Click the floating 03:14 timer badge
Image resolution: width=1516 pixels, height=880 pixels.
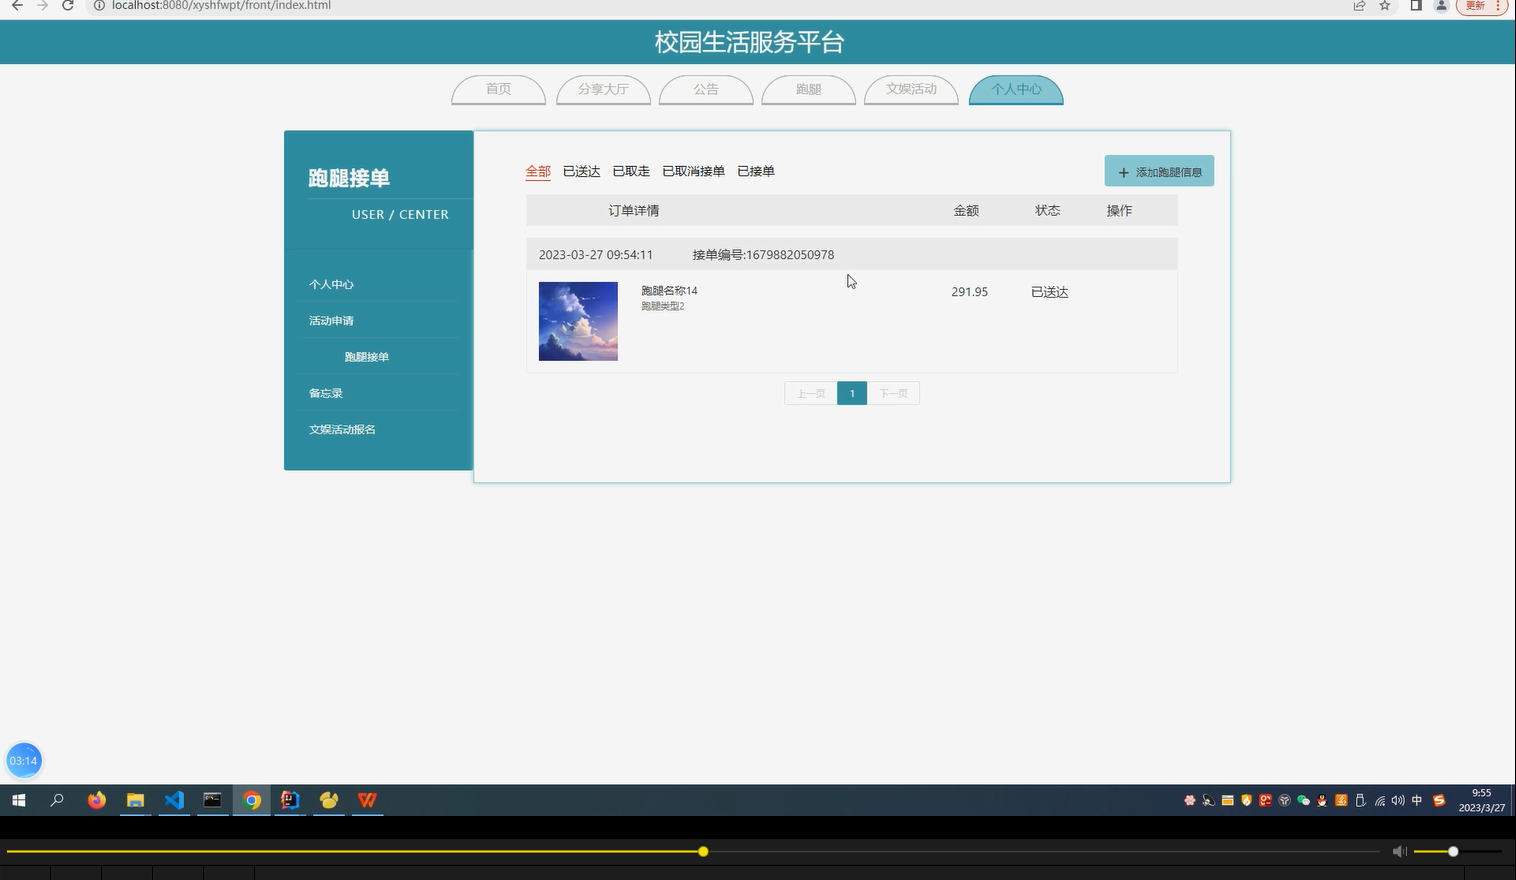tap(24, 760)
